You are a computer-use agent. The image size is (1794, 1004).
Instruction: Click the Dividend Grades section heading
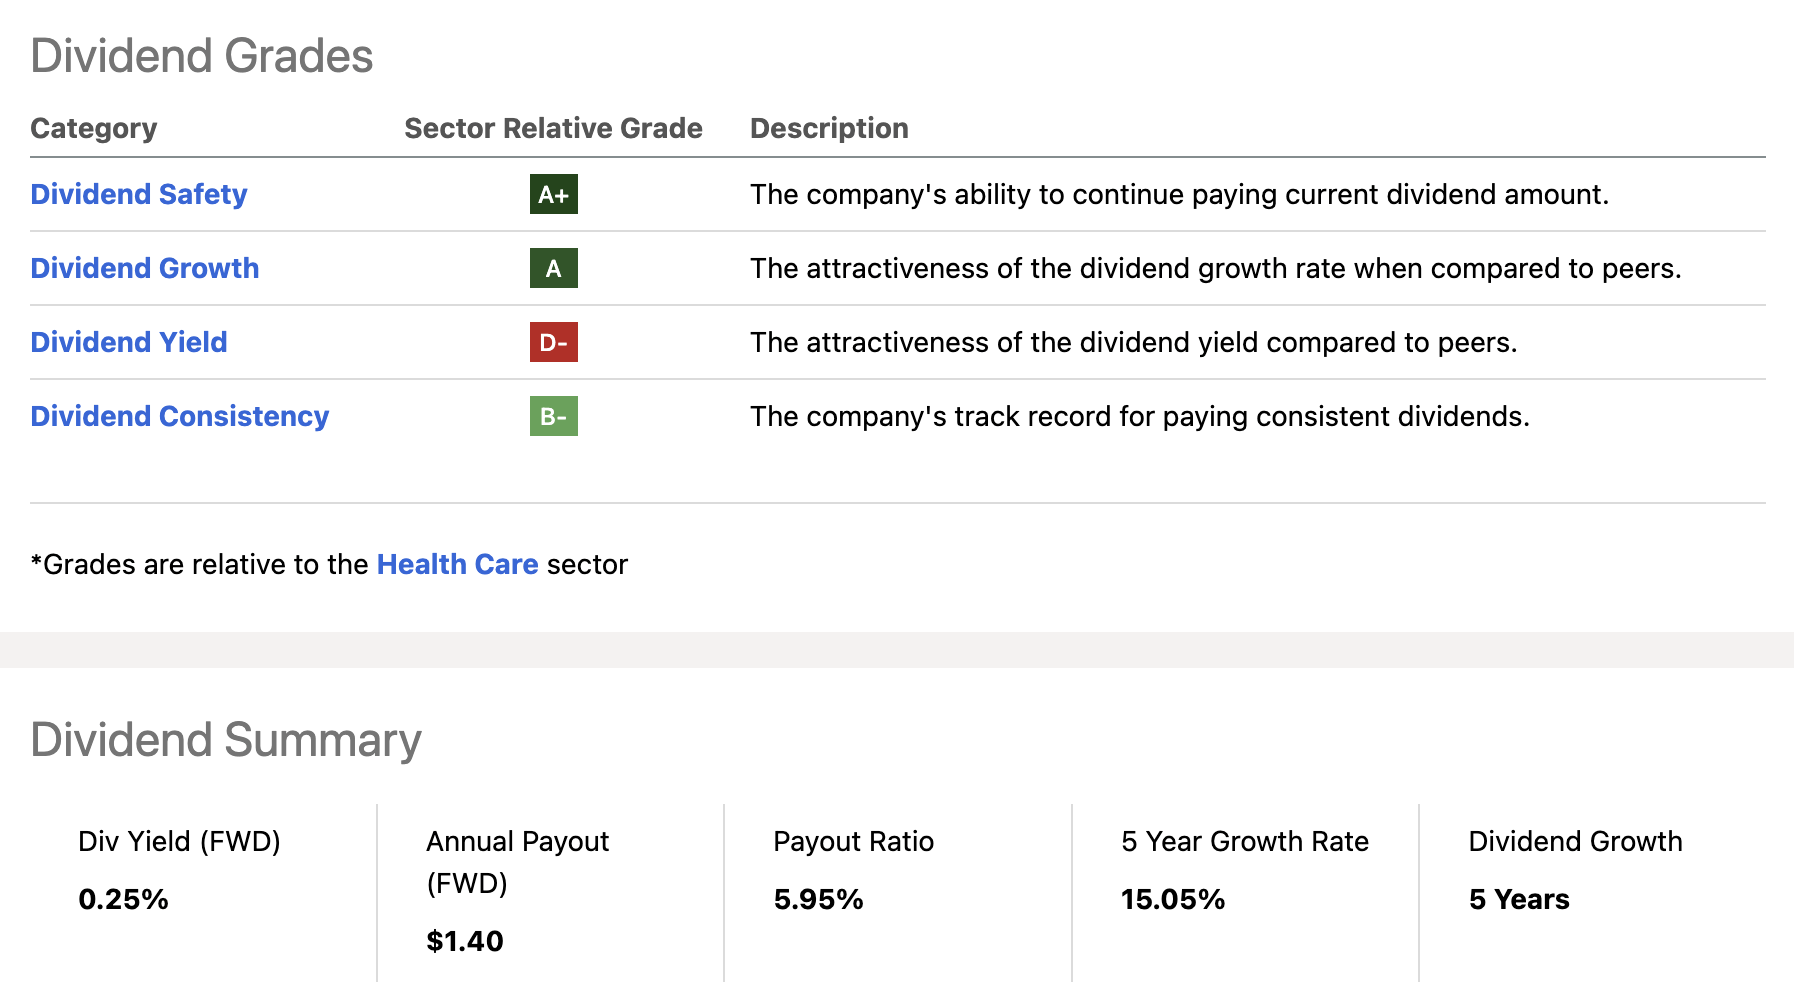click(x=201, y=56)
